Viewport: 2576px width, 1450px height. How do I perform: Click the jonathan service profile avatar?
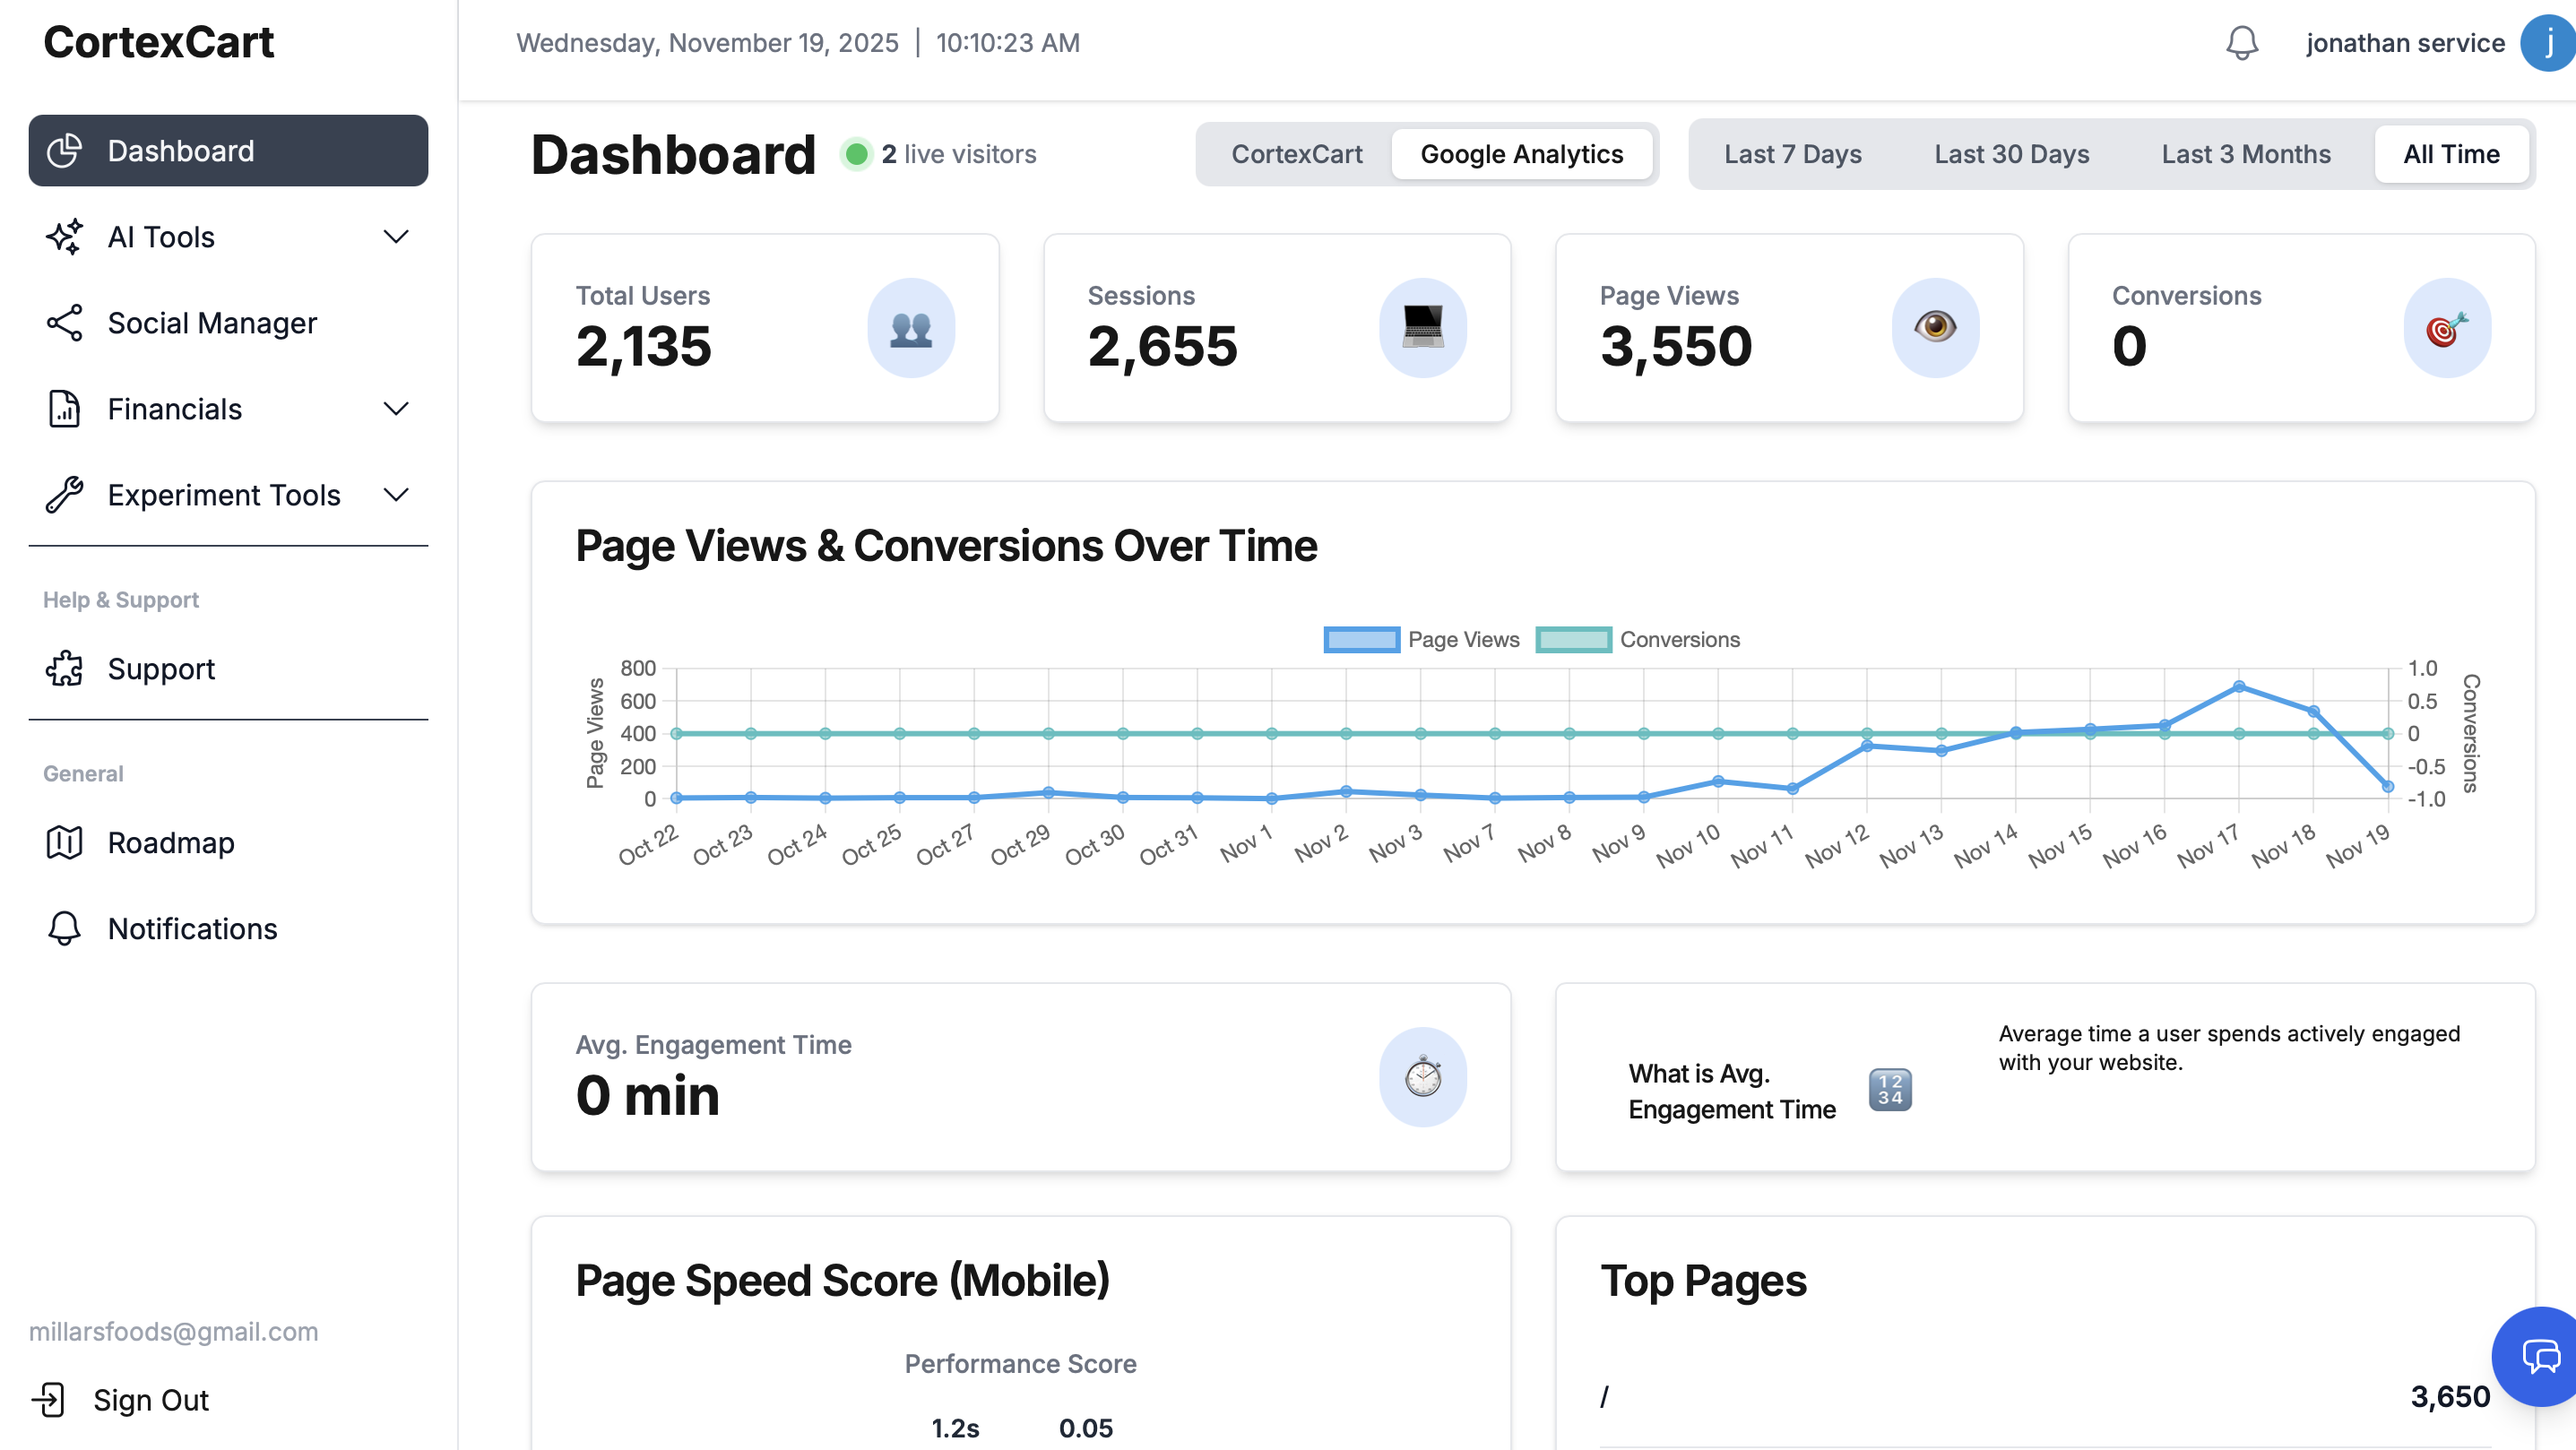point(2544,43)
